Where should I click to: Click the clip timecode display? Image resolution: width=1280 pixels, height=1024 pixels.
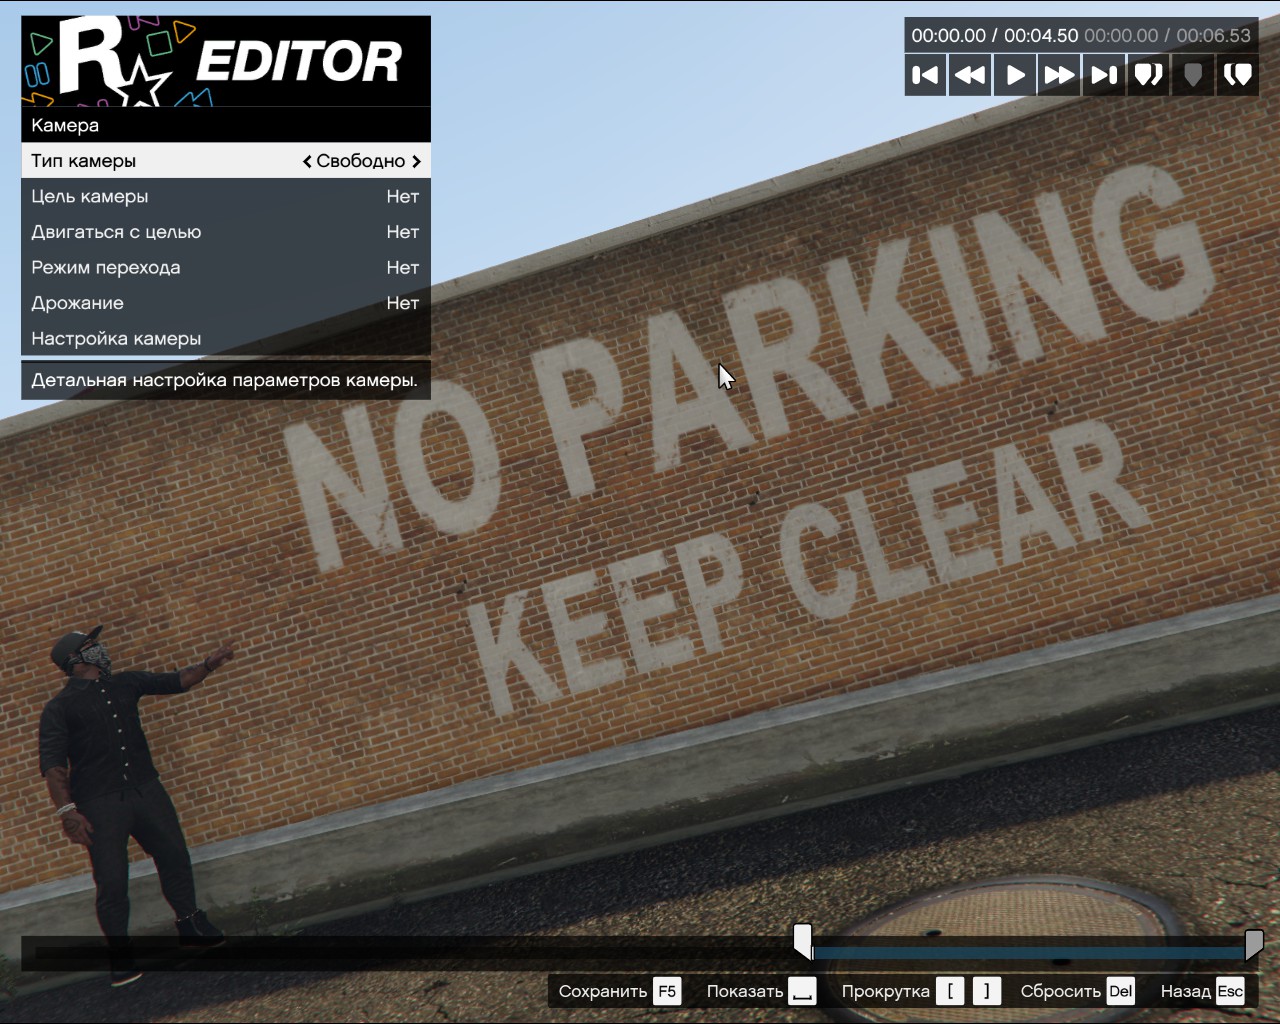click(x=994, y=36)
